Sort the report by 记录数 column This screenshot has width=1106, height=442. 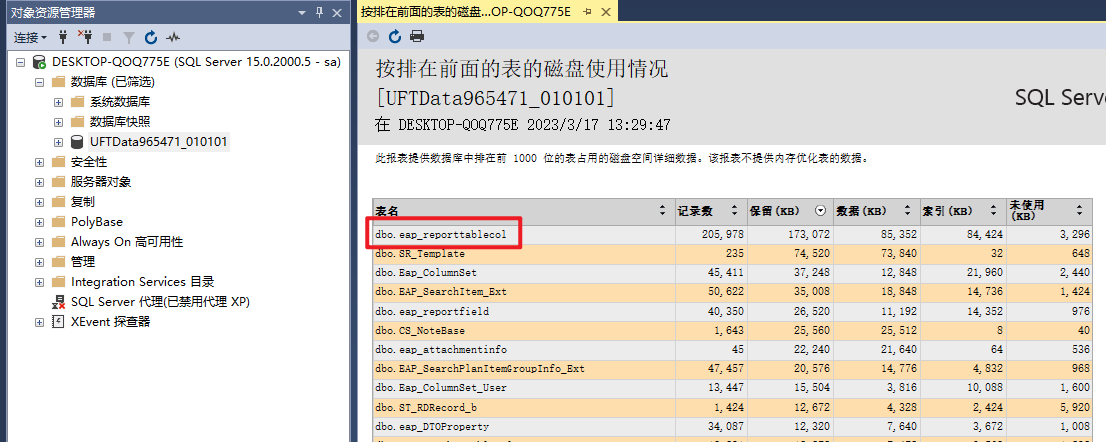(735, 211)
